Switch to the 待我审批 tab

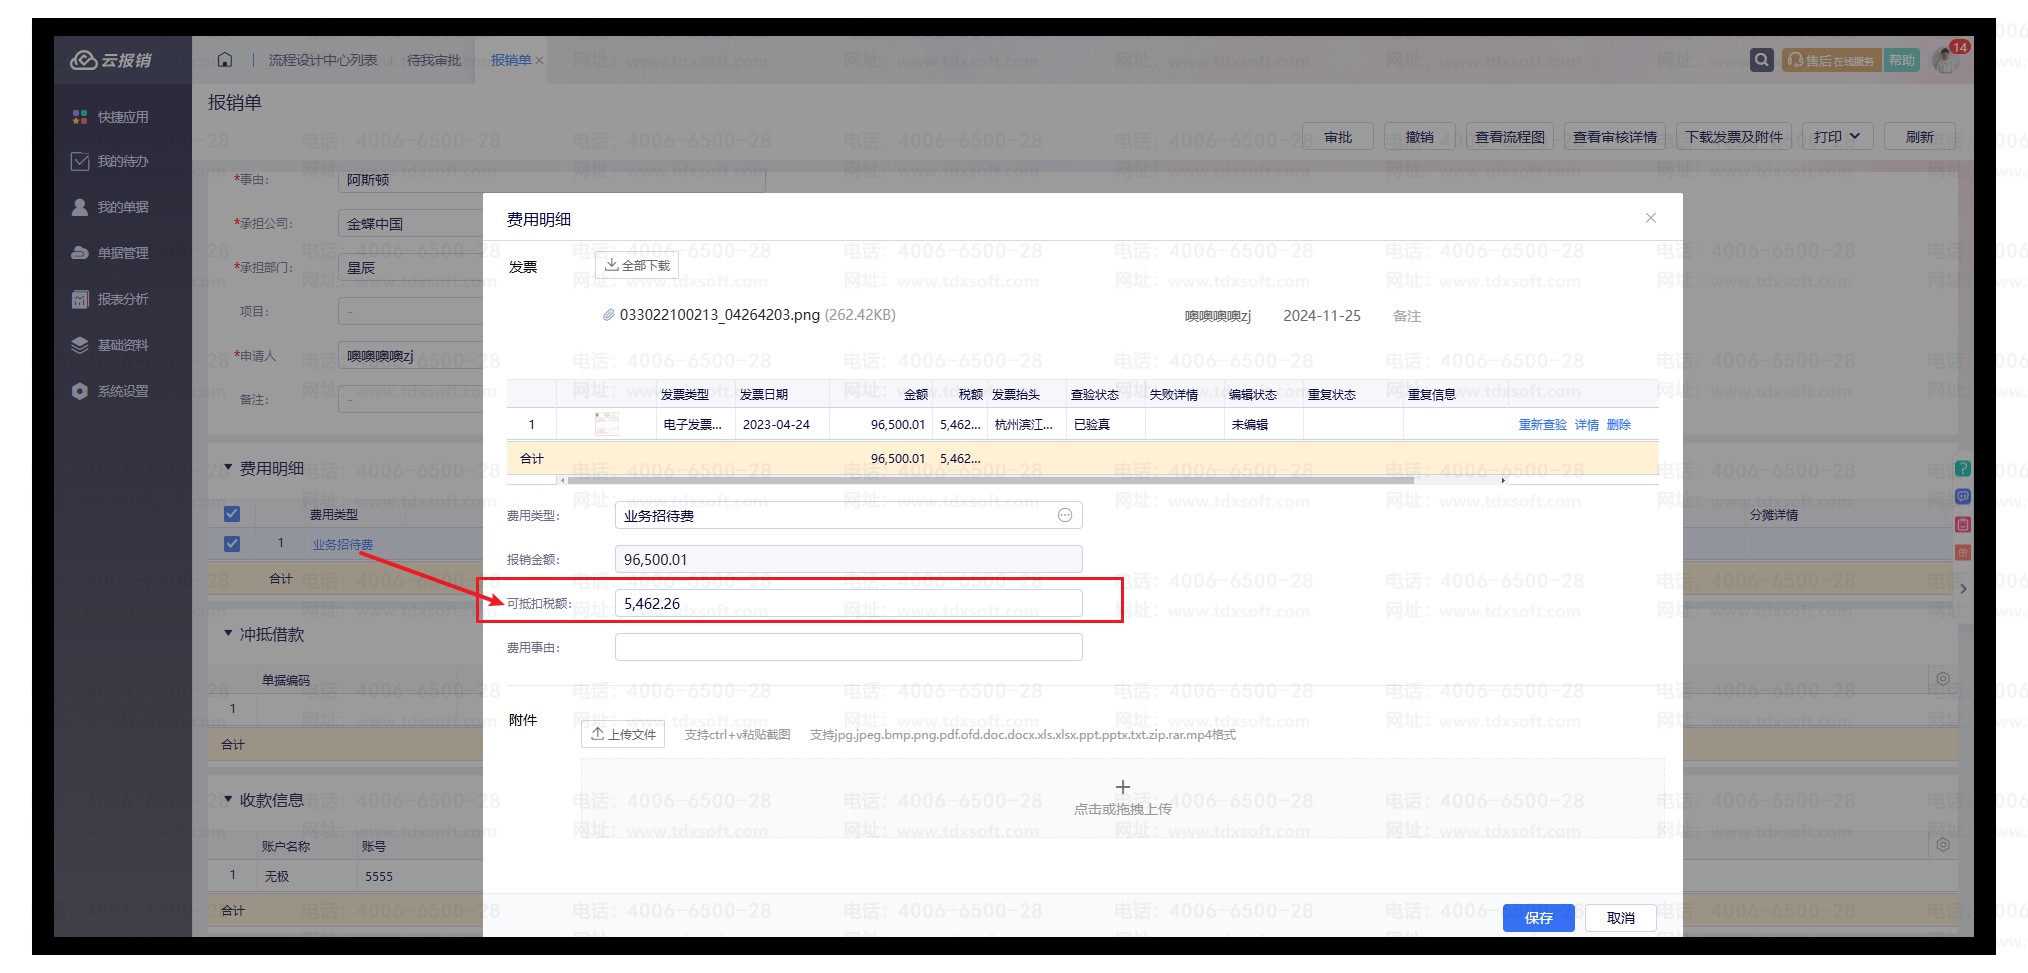(x=434, y=60)
